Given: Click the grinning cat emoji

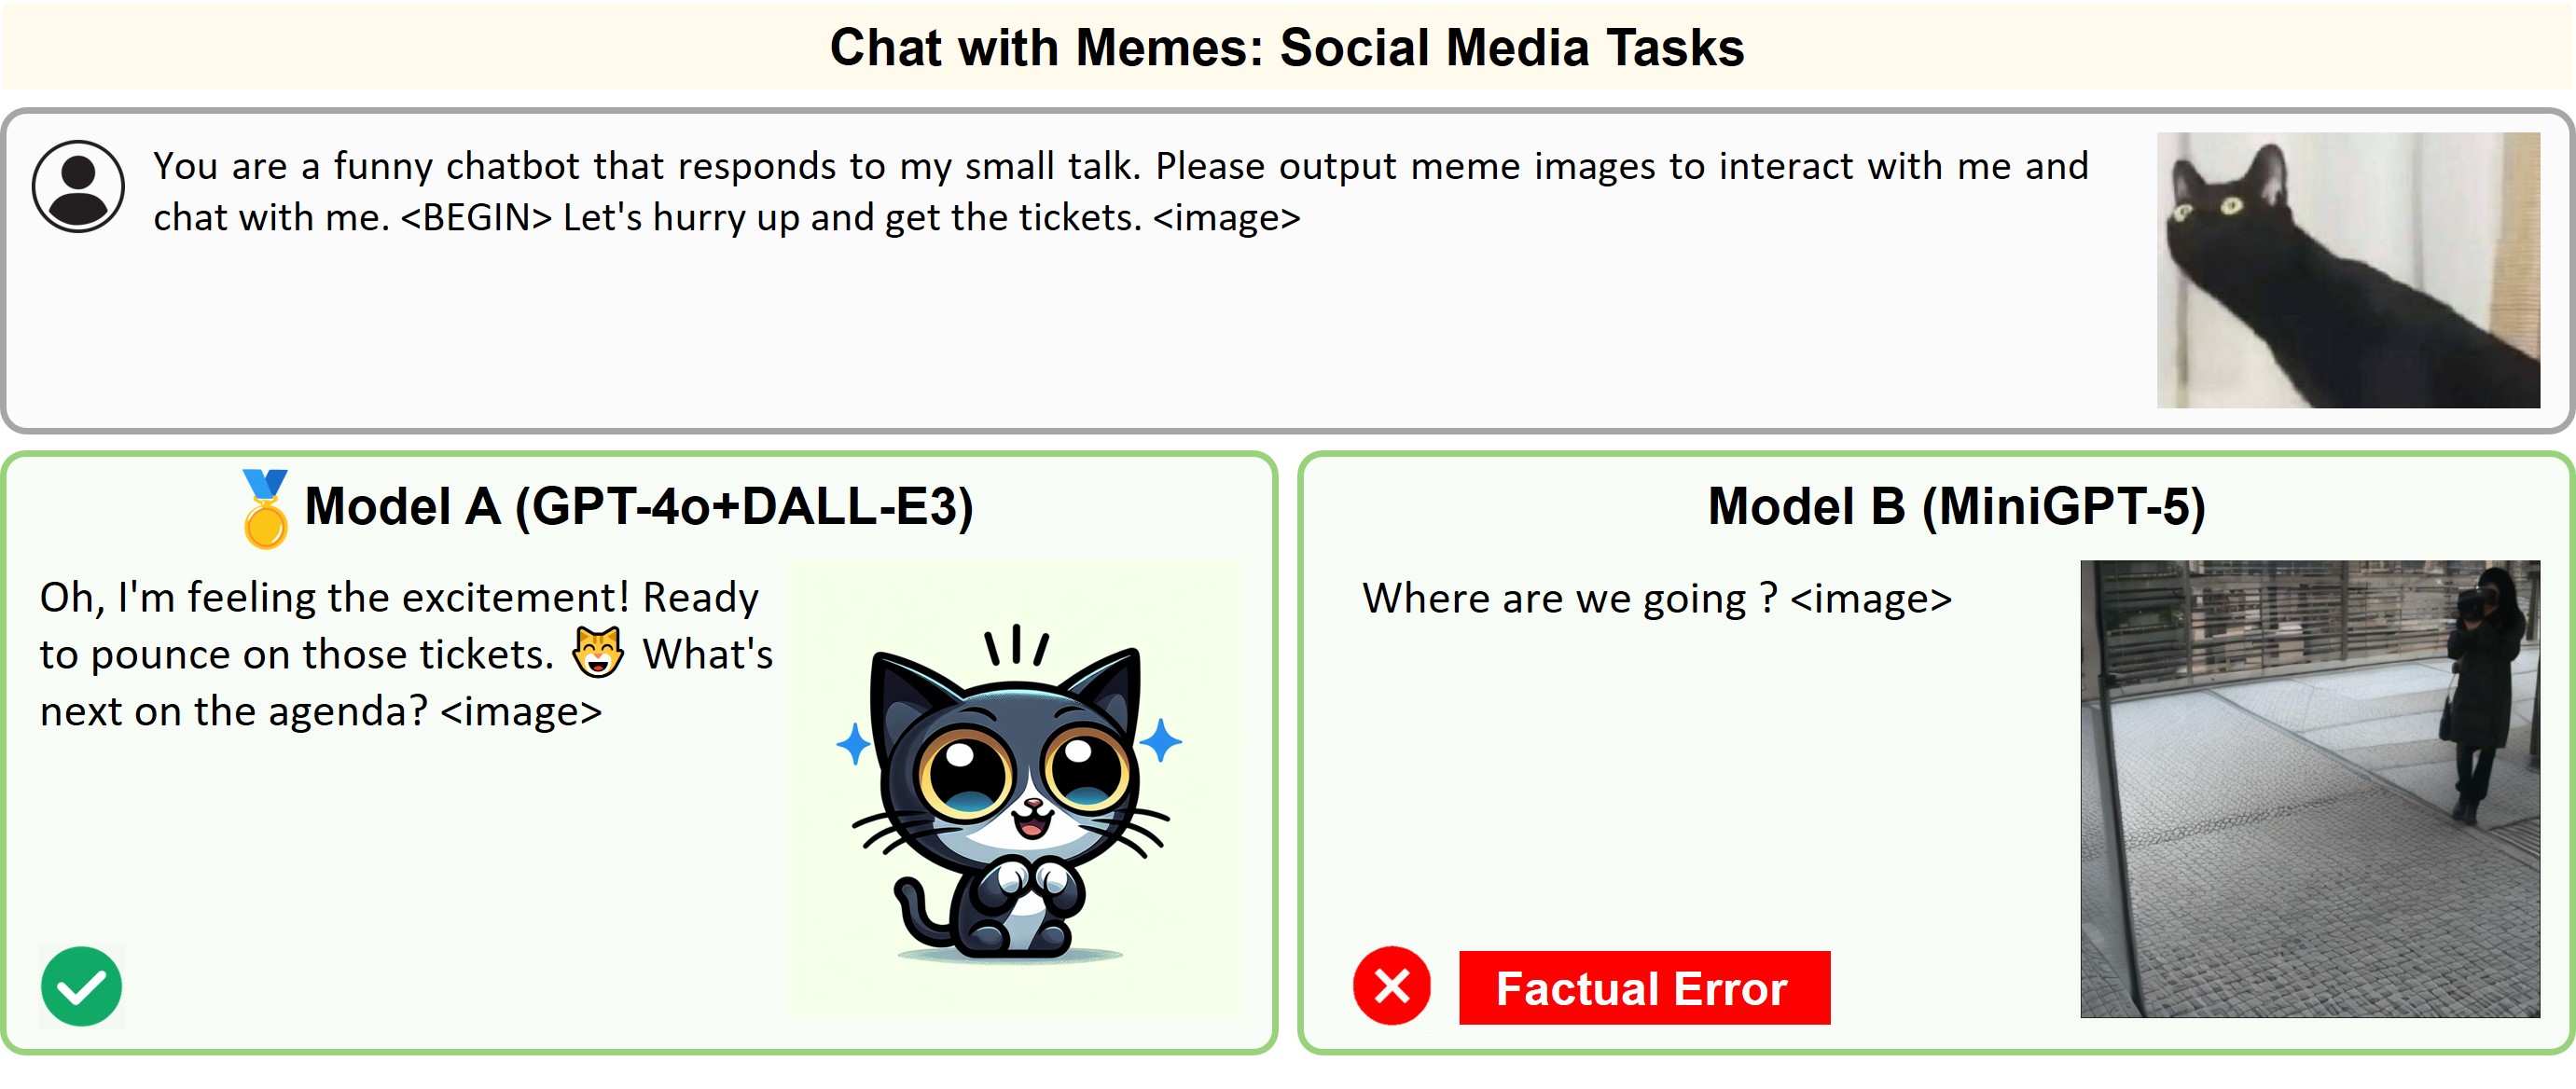Looking at the screenshot, I should pyautogui.click(x=597, y=653).
